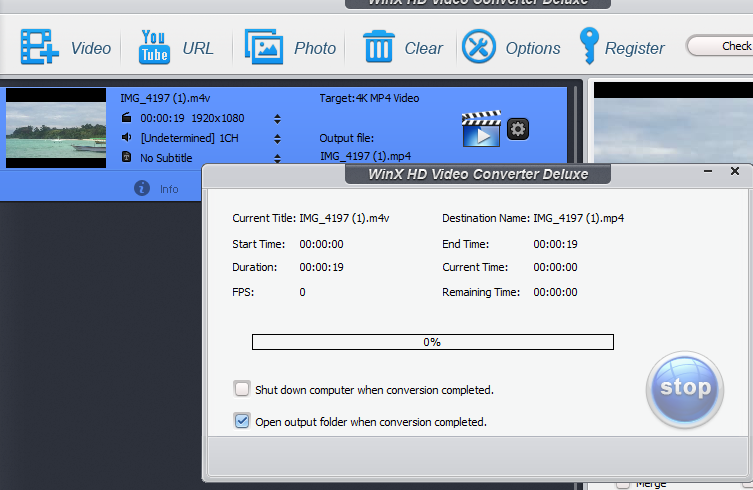The height and width of the screenshot is (490, 753).
Task: Click the Destination Name value in dialog
Action: click(x=579, y=218)
